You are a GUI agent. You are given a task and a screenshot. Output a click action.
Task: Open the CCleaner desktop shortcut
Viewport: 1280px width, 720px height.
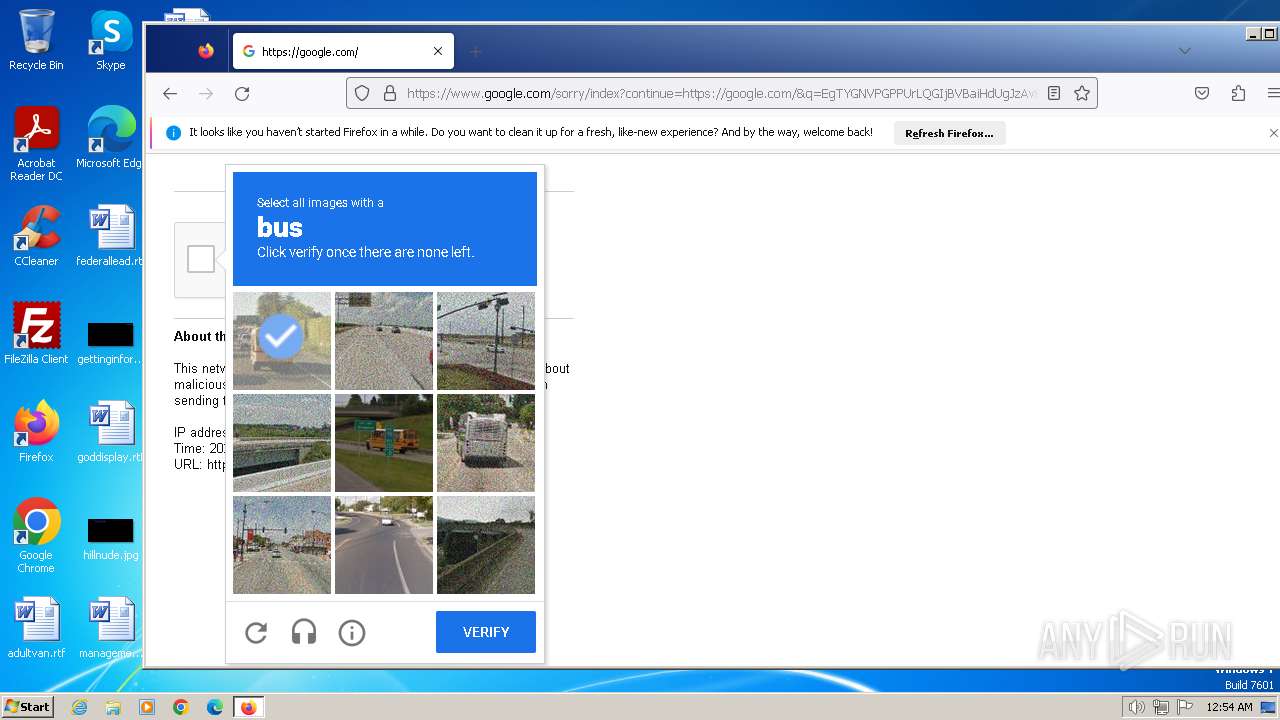click(36, 235)
